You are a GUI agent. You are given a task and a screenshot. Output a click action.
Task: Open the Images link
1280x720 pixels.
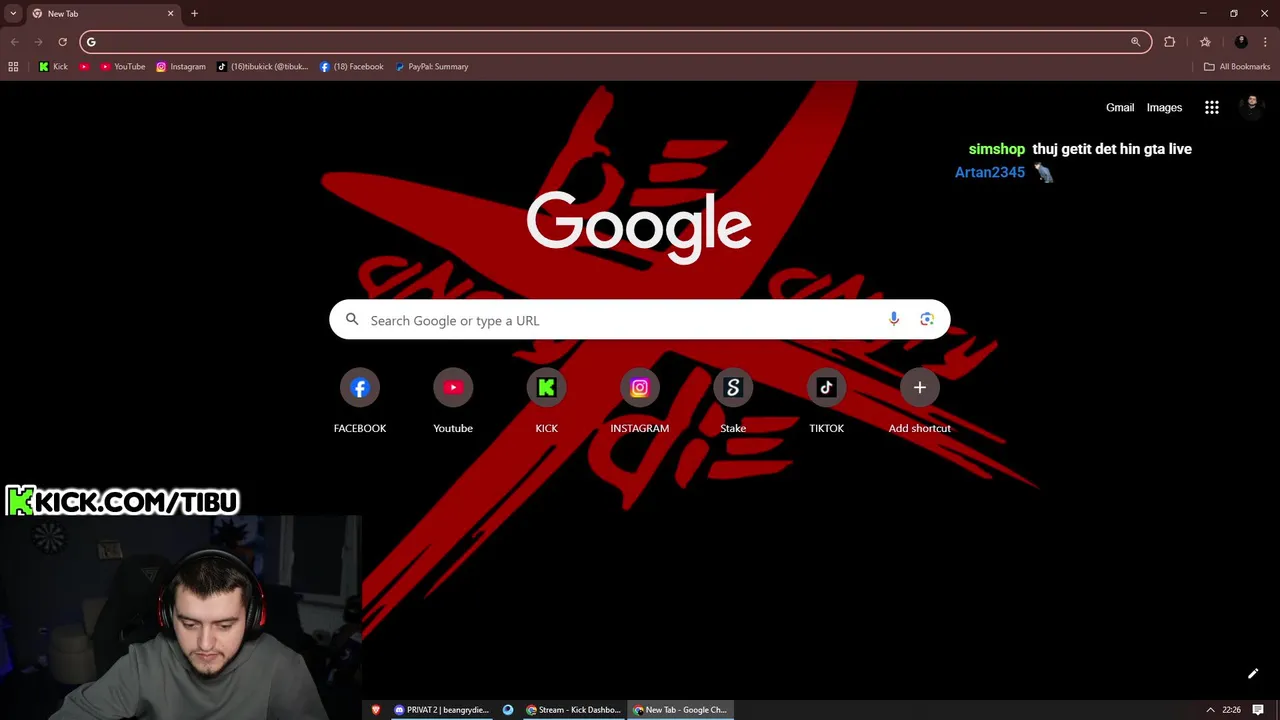click(x=1164, y=108)
